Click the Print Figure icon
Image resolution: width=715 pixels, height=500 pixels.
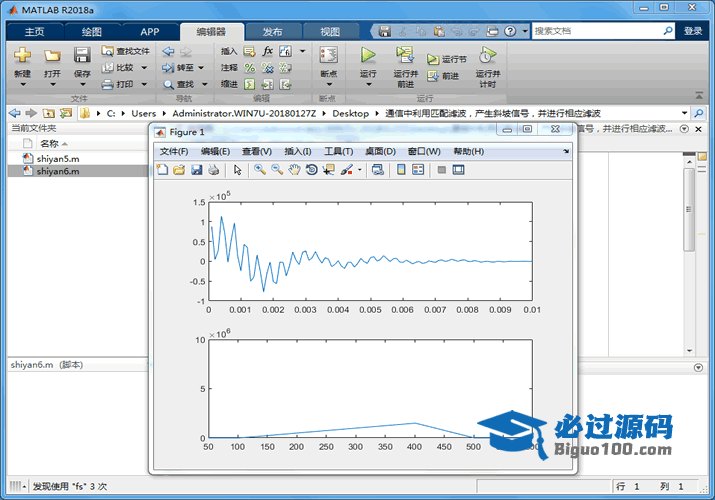pyautogui.click(x=214, y=170)
